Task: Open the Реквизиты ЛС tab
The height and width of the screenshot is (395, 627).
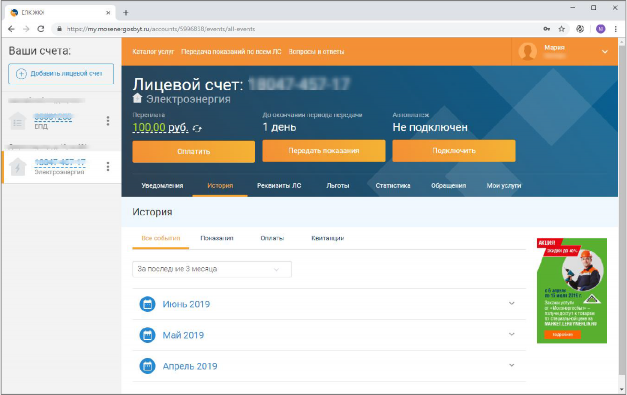Action: [x=279, y=186]
